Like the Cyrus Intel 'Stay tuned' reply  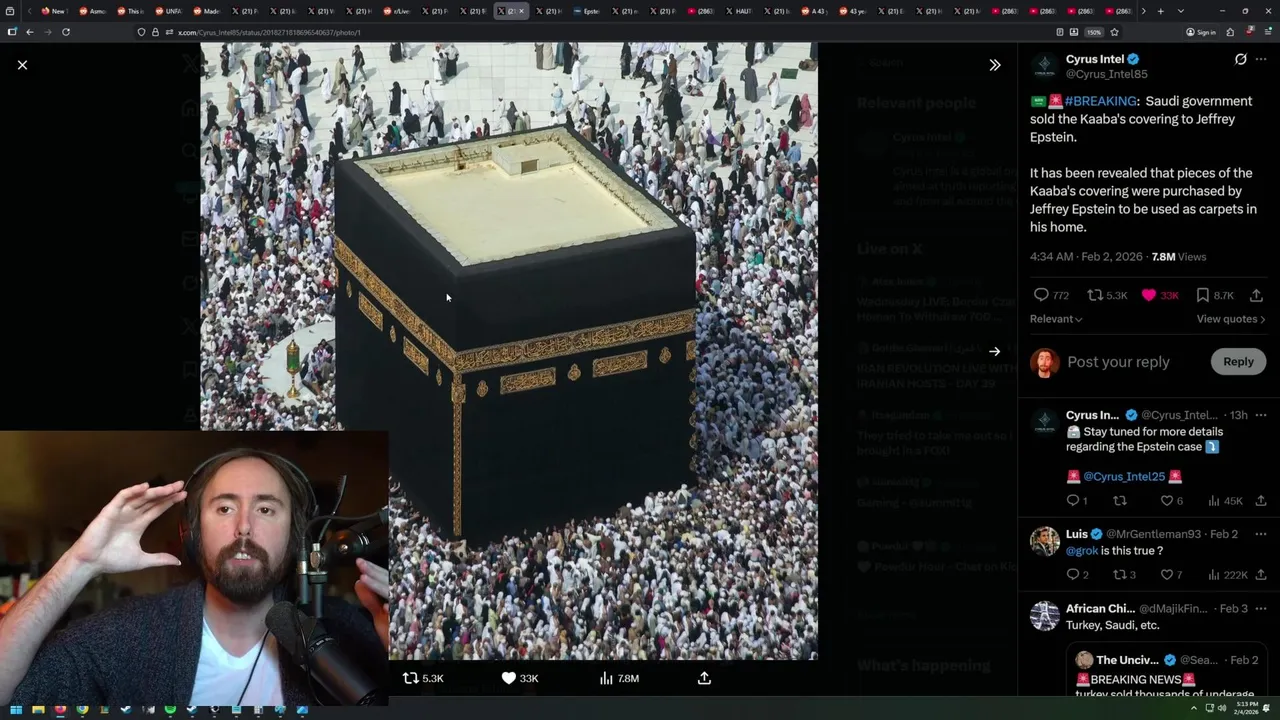(x=1171, y=501)
